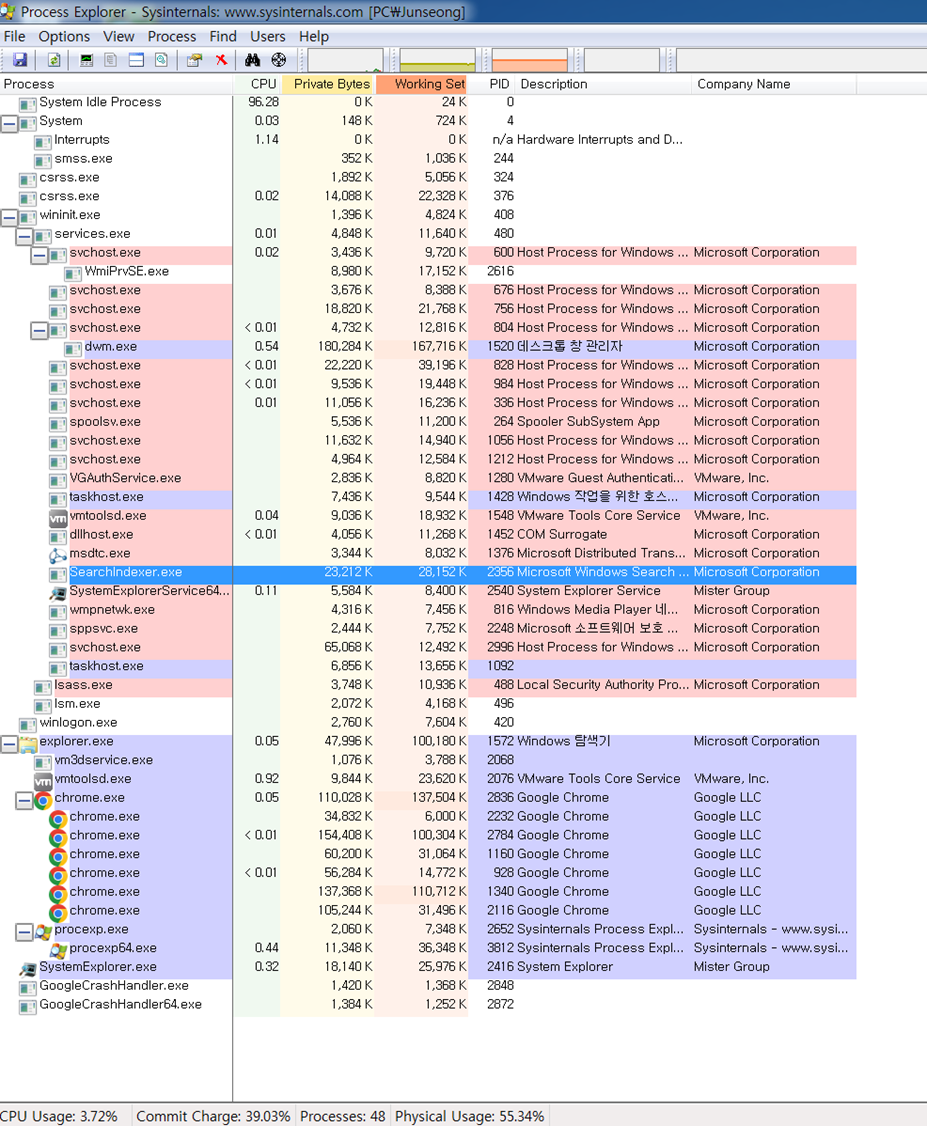Select the lsass.exe process
The image size is (927, 1126).
pos(83,685)
